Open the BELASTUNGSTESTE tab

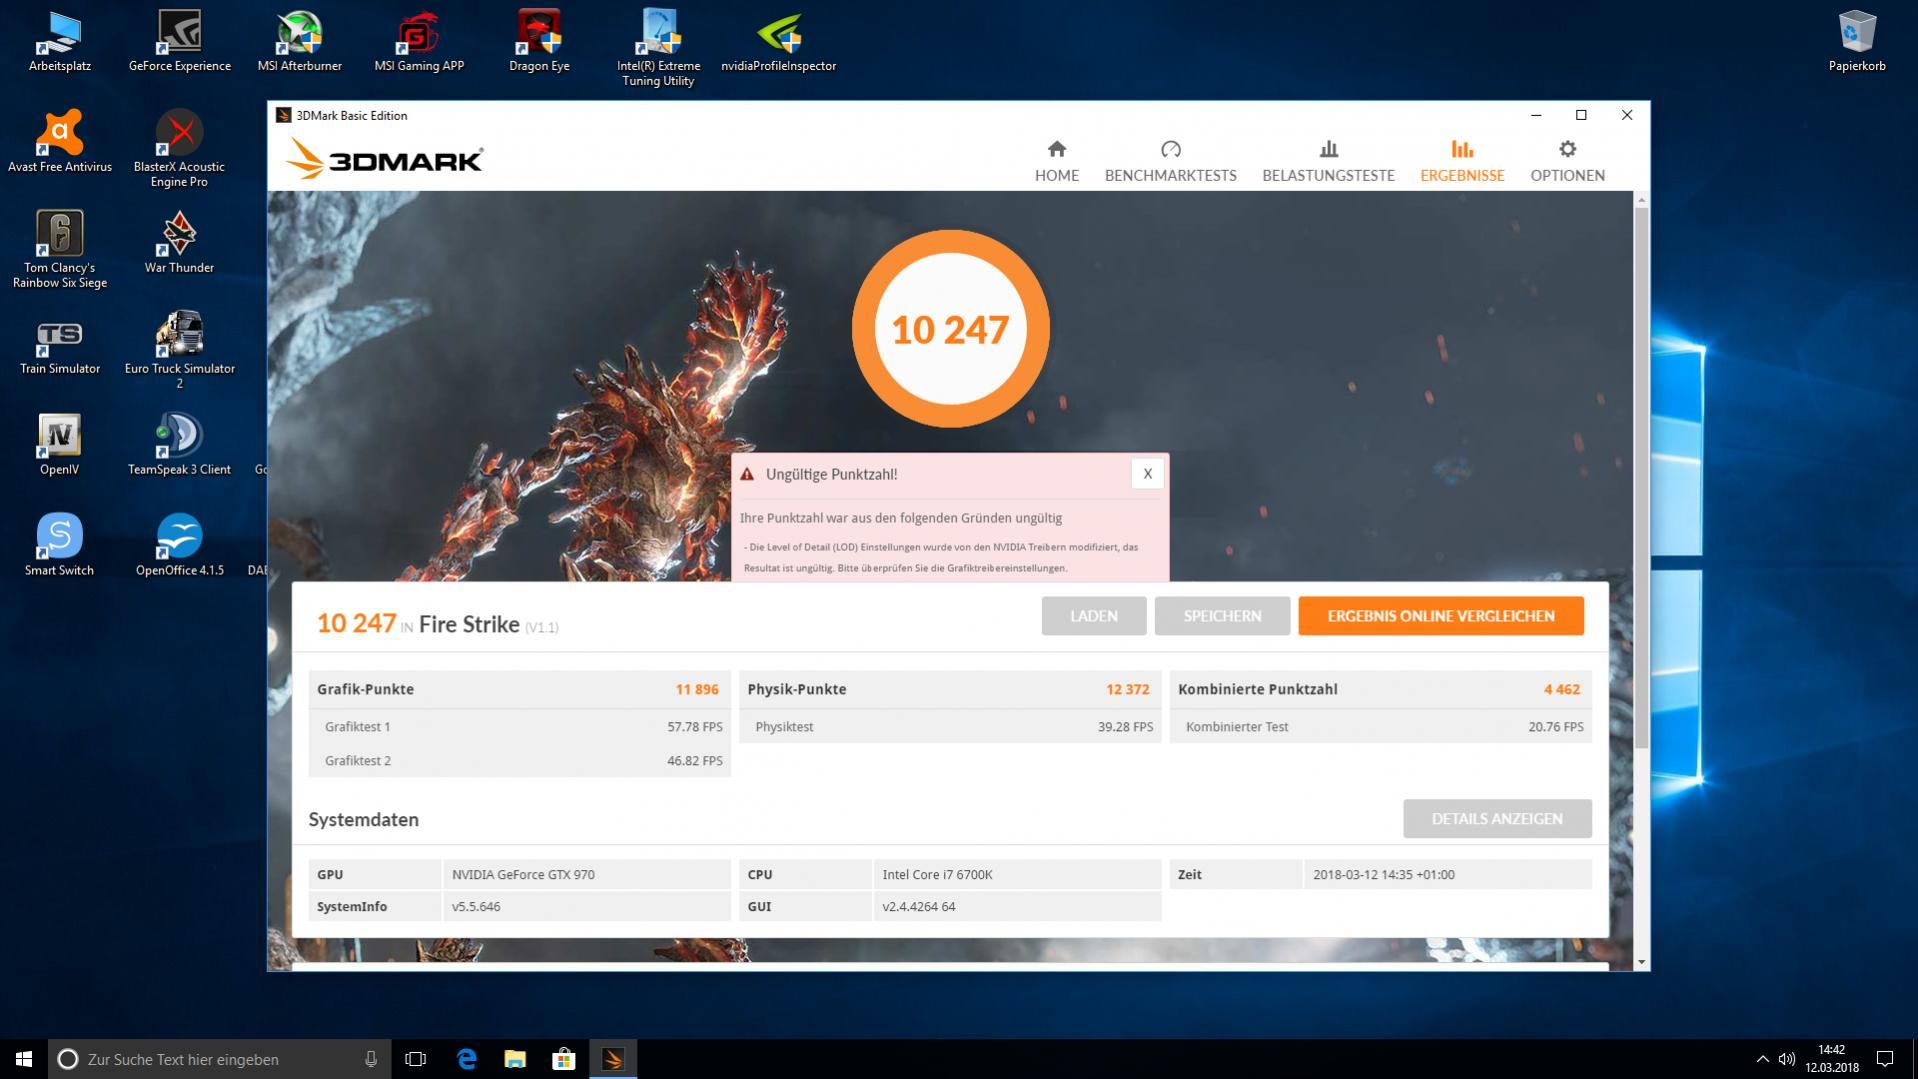[x=1328, y=161]
